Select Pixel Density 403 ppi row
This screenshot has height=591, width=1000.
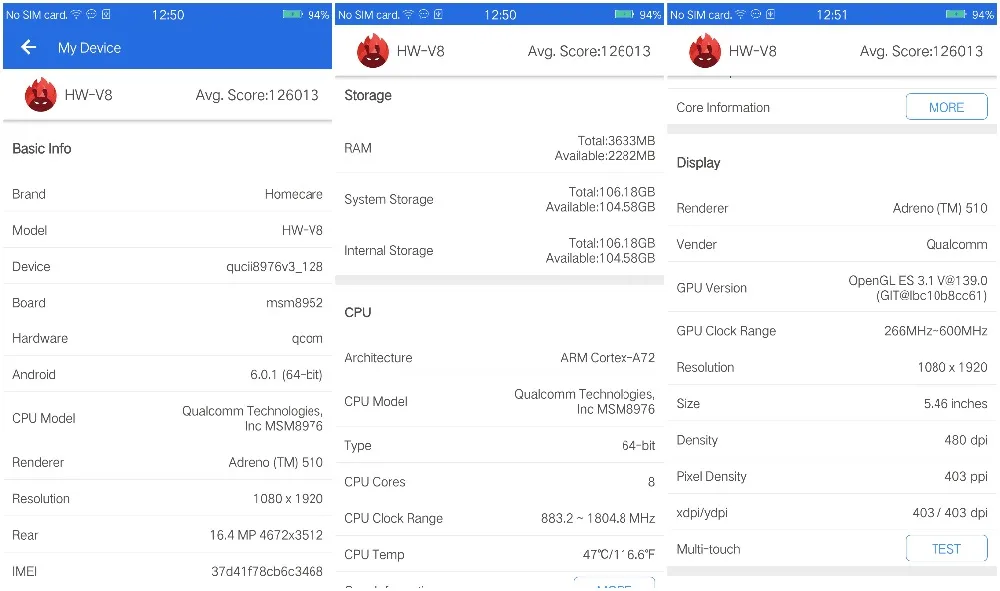click(832, 476)
